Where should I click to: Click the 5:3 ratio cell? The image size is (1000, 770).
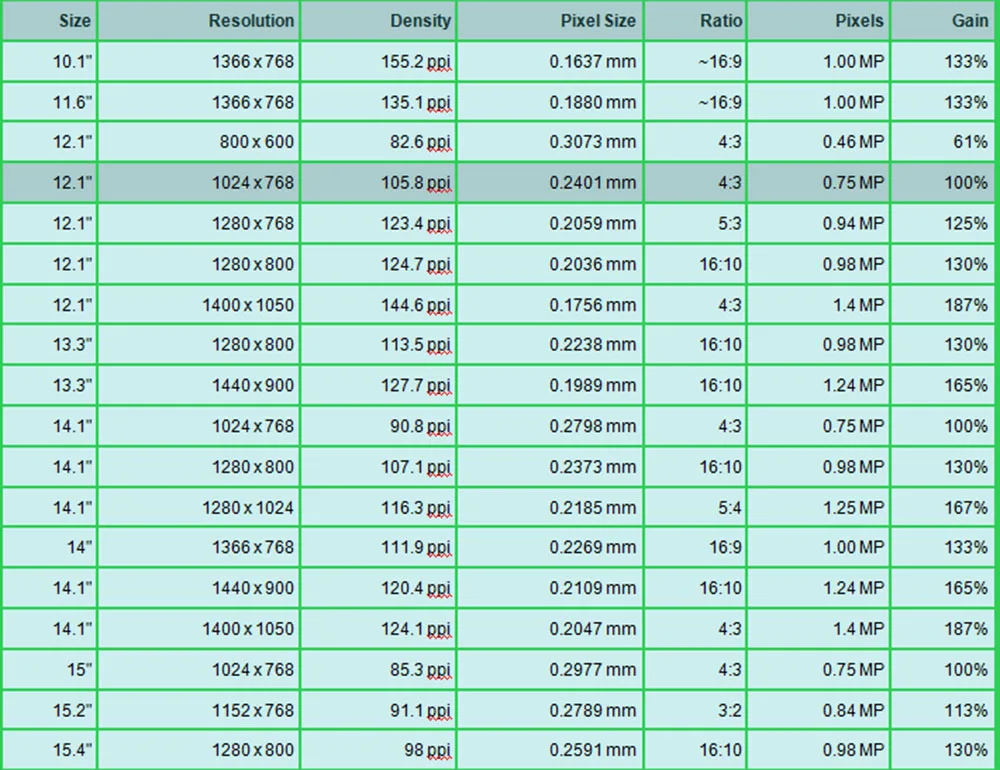696,224
